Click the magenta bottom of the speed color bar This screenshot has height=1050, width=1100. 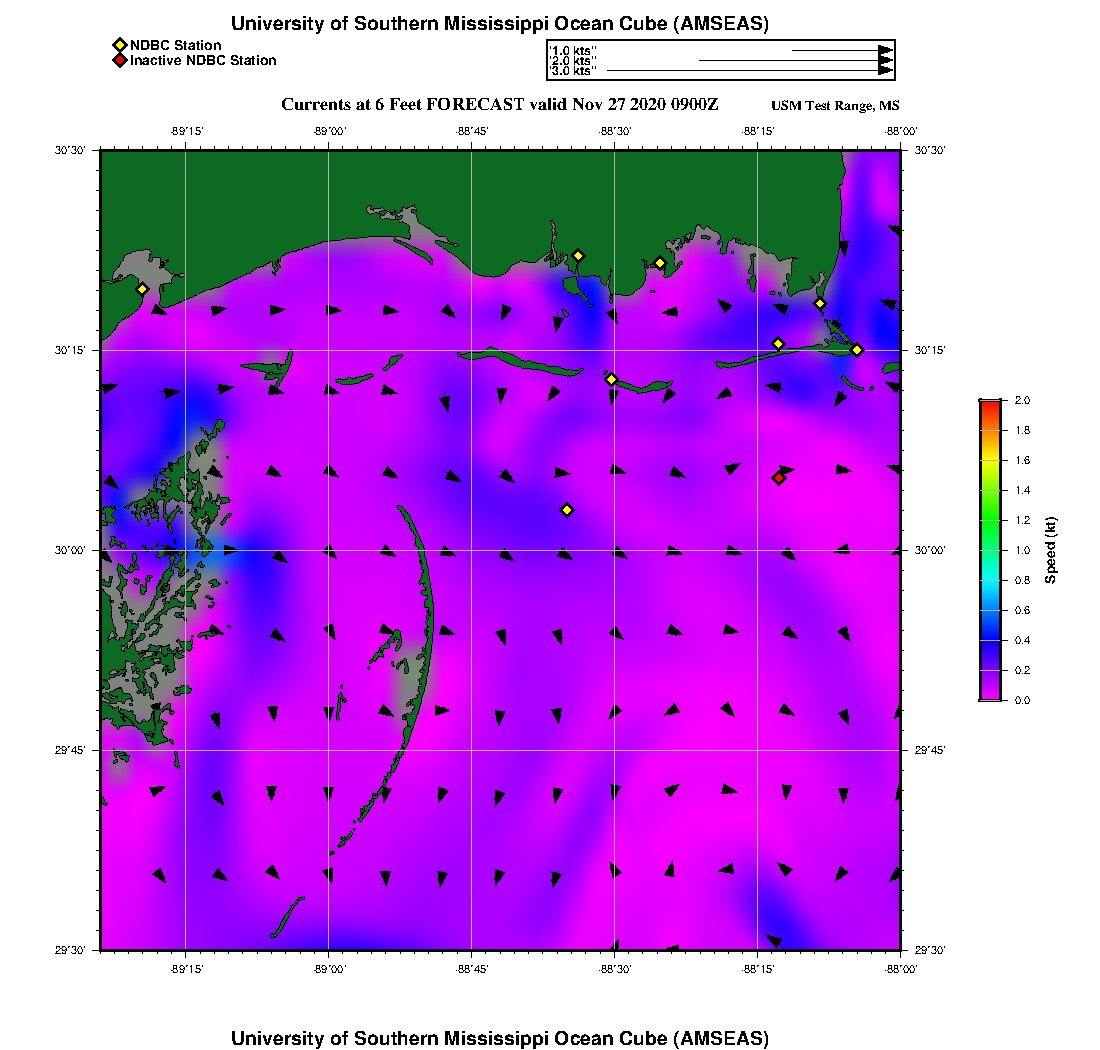pyautogui.click(x=990, y=696)
